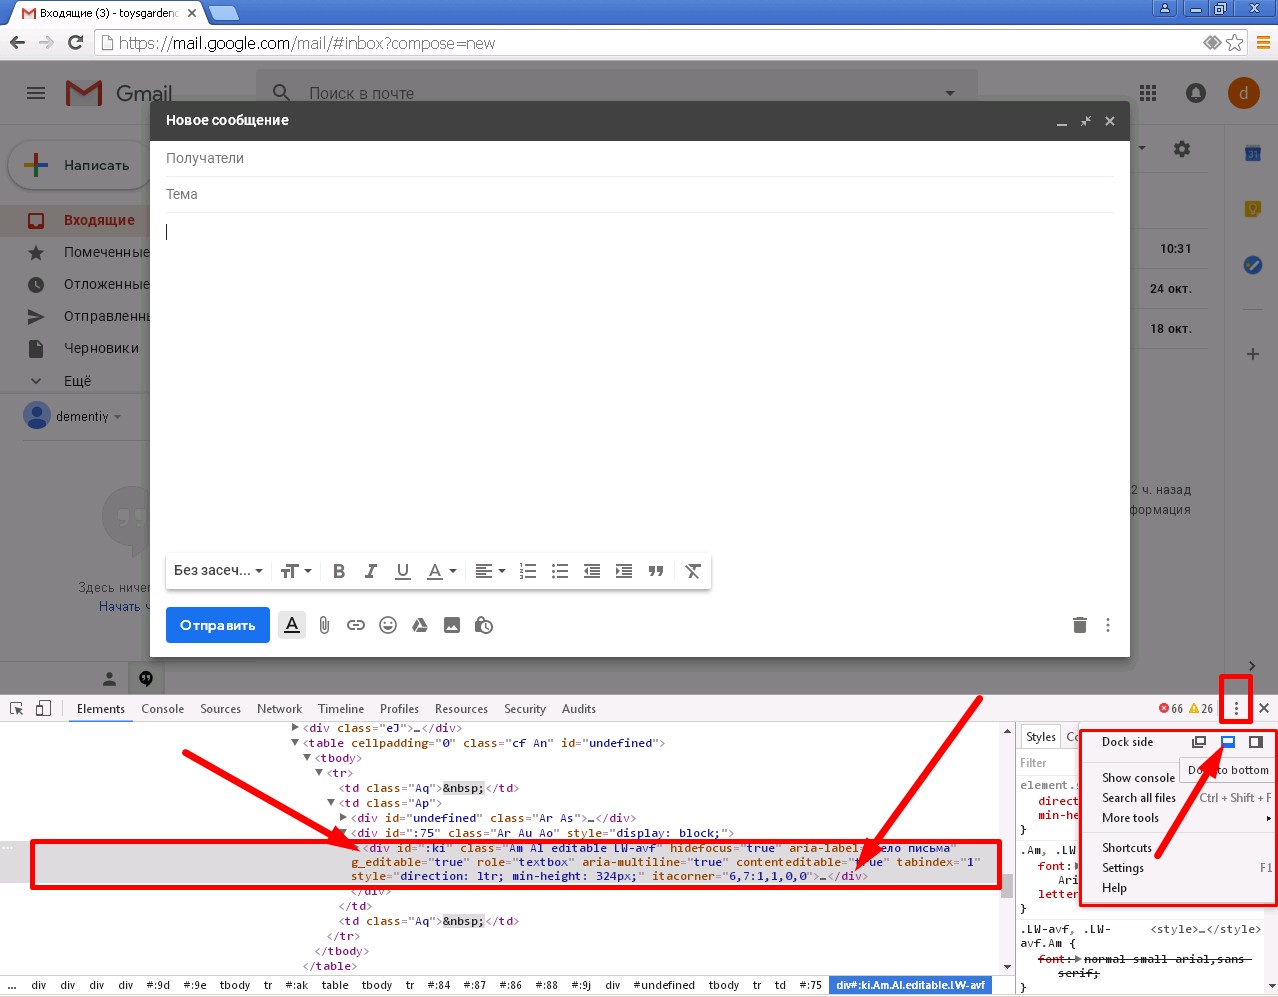
Task: Click the Отправить send button
Action: click(x=218, y=625)
